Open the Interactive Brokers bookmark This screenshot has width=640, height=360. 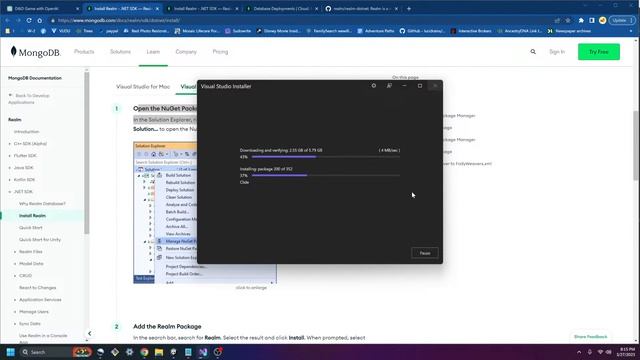[x=471, y=31]
